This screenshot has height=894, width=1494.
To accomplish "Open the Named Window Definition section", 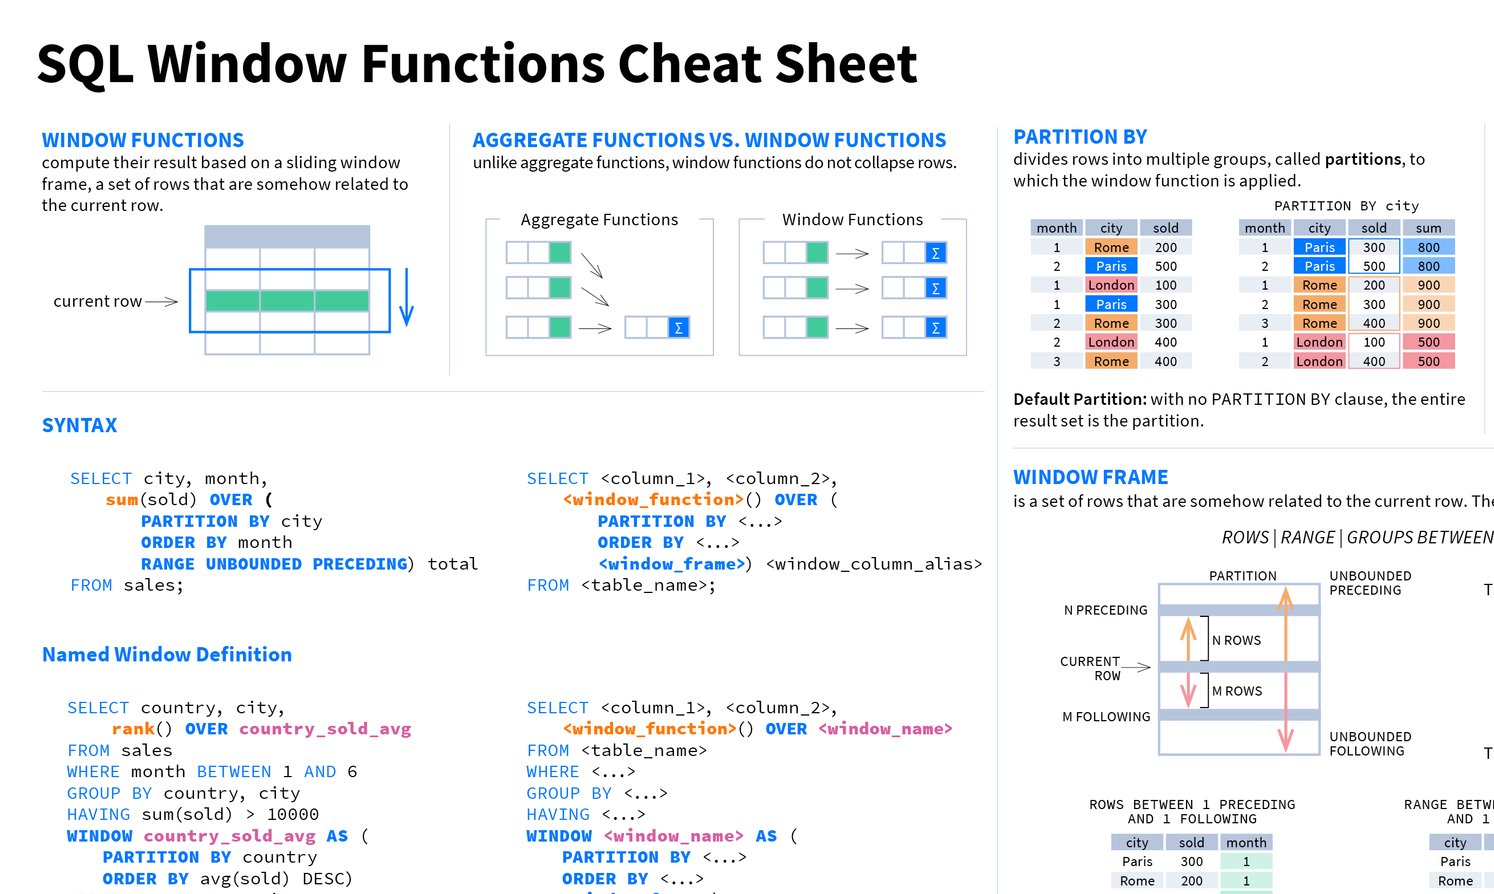I will pyautogui.click(x=166, y=654).
